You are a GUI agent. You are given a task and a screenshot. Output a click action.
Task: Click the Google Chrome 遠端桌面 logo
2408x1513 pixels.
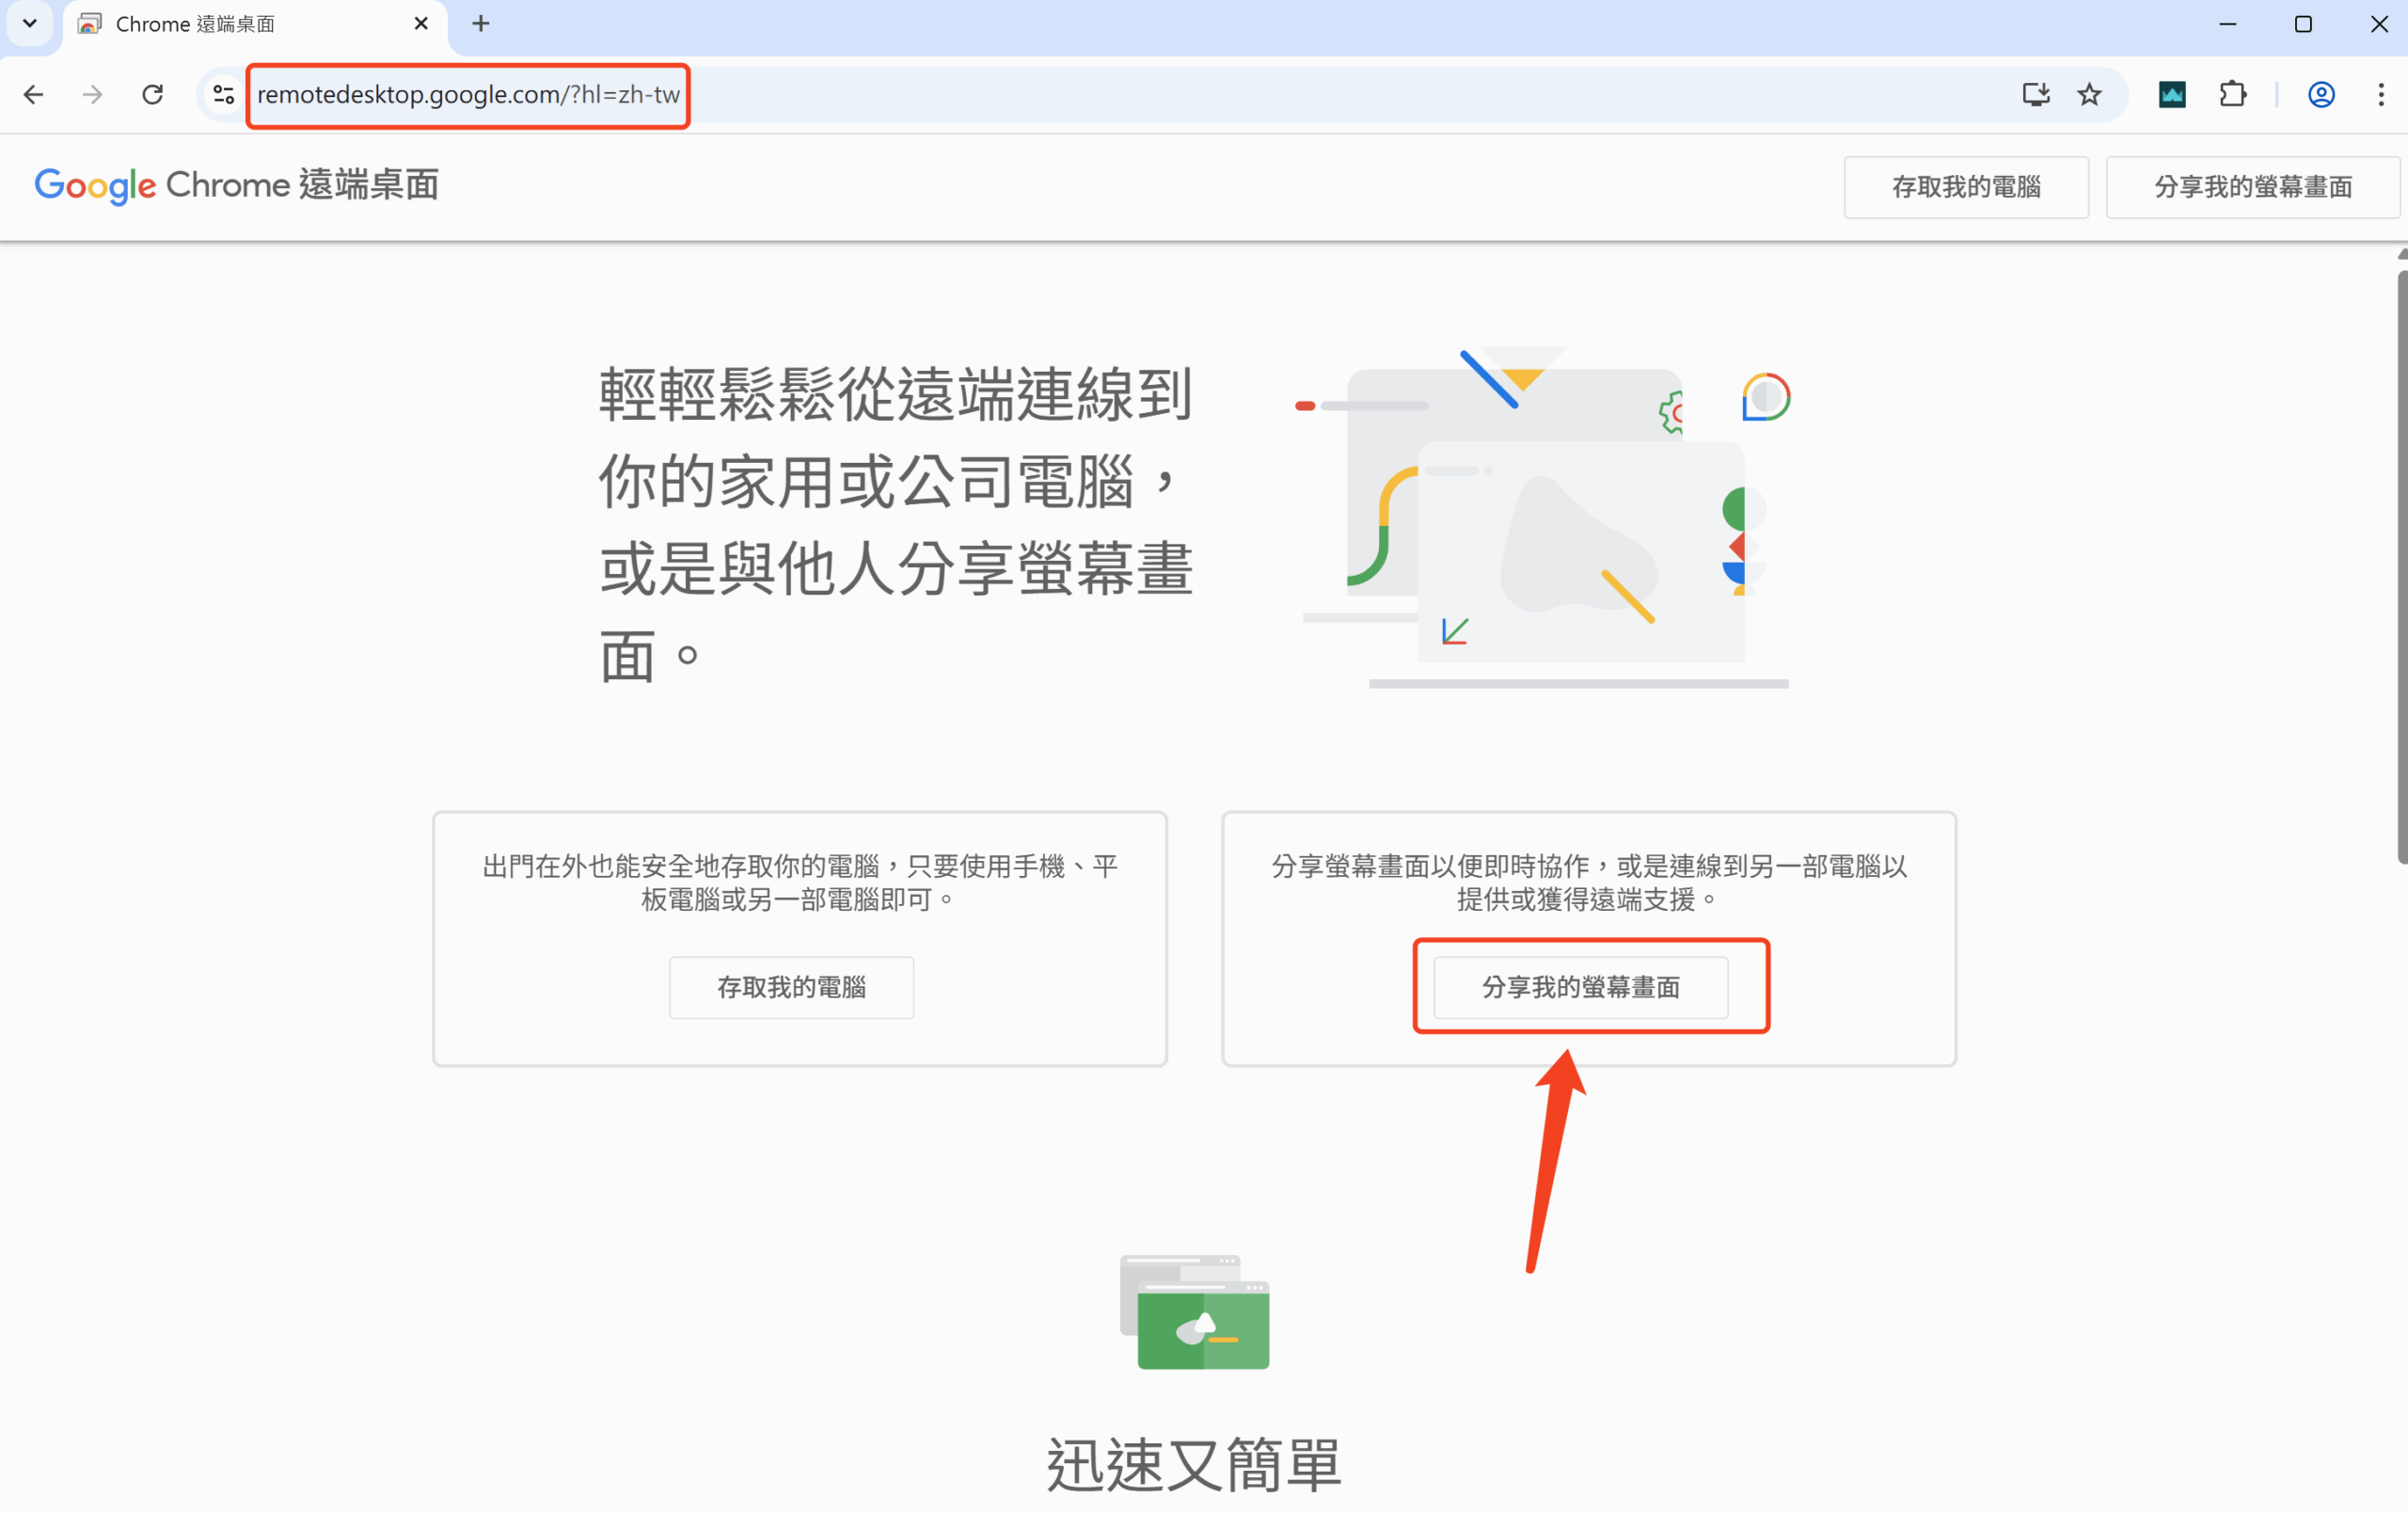[237, 186]
